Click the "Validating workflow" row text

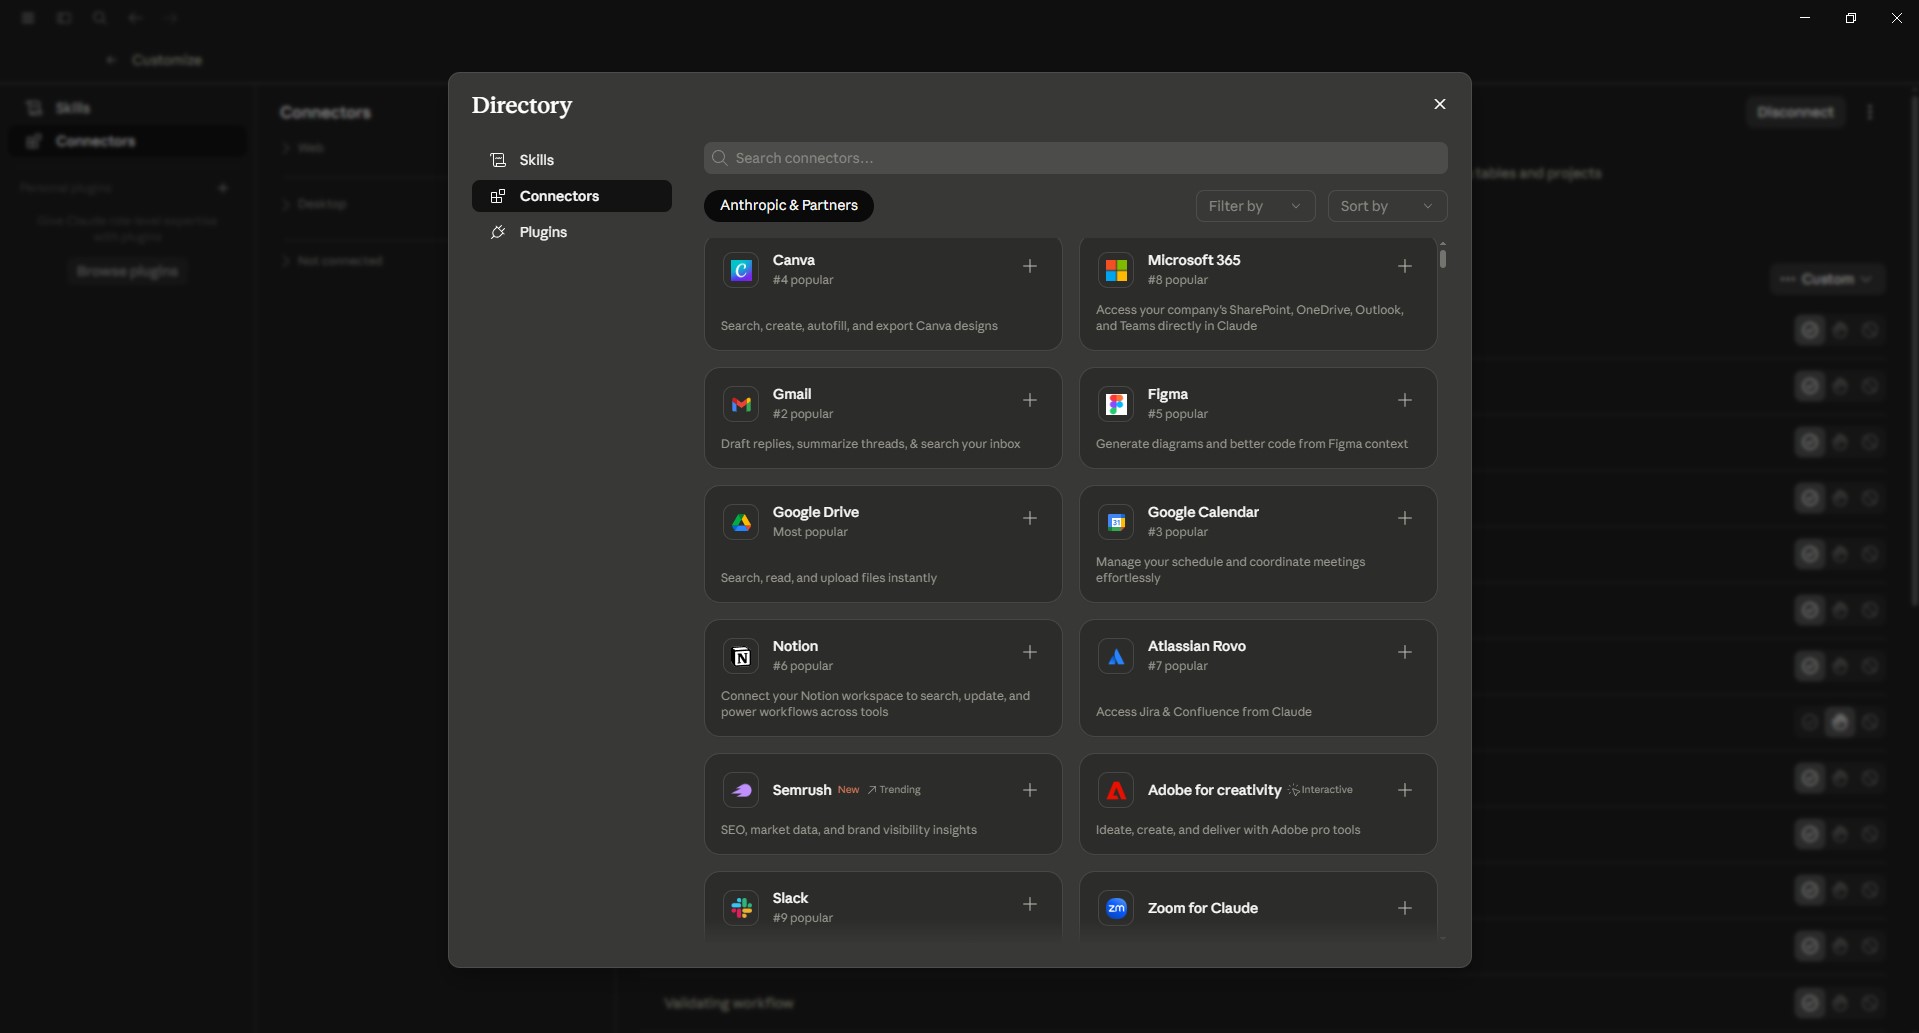click(729, 1003)
